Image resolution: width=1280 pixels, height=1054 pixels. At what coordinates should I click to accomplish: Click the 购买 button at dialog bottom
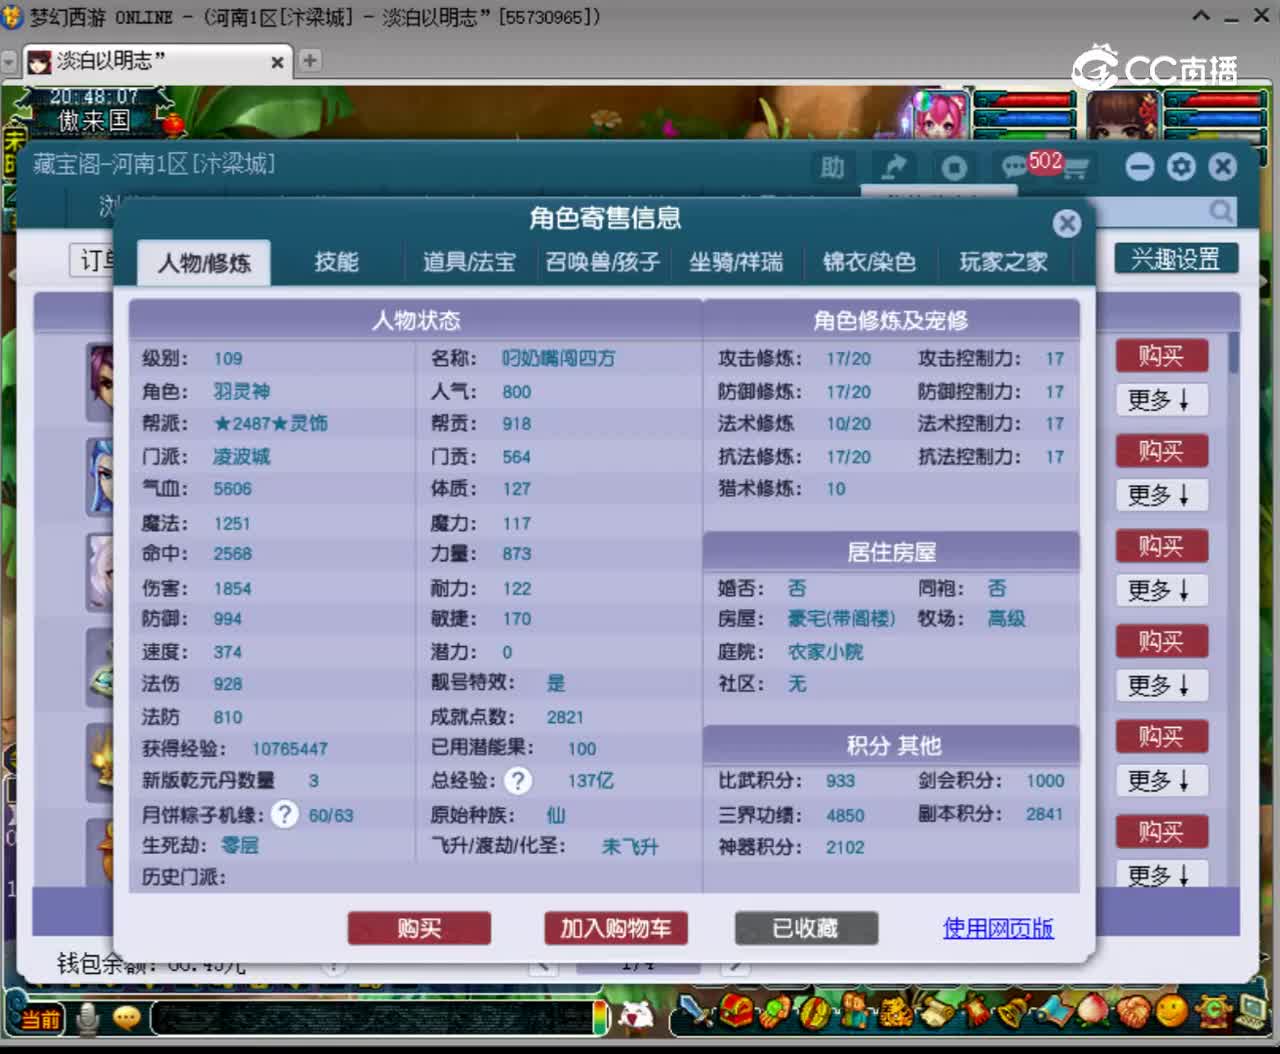pyautogui.click(x=419, y=928)
